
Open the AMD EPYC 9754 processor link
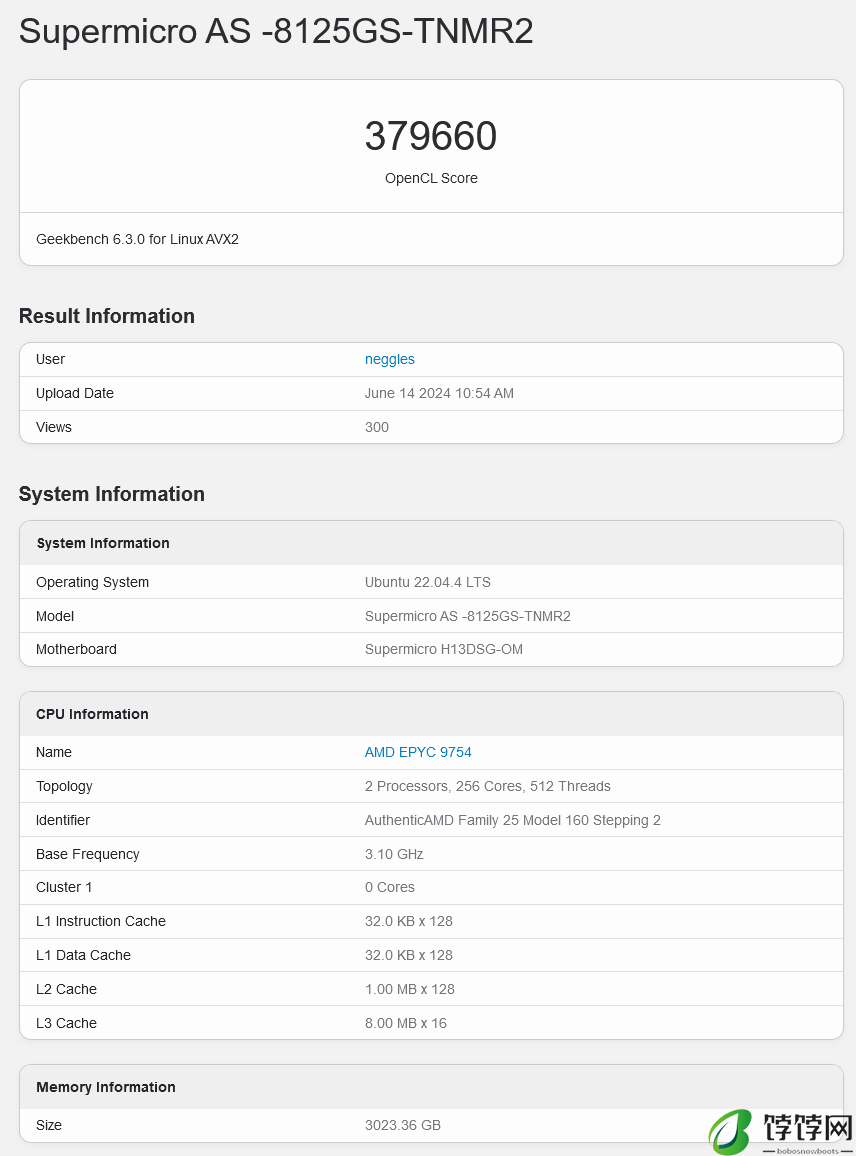coord(418,752)
